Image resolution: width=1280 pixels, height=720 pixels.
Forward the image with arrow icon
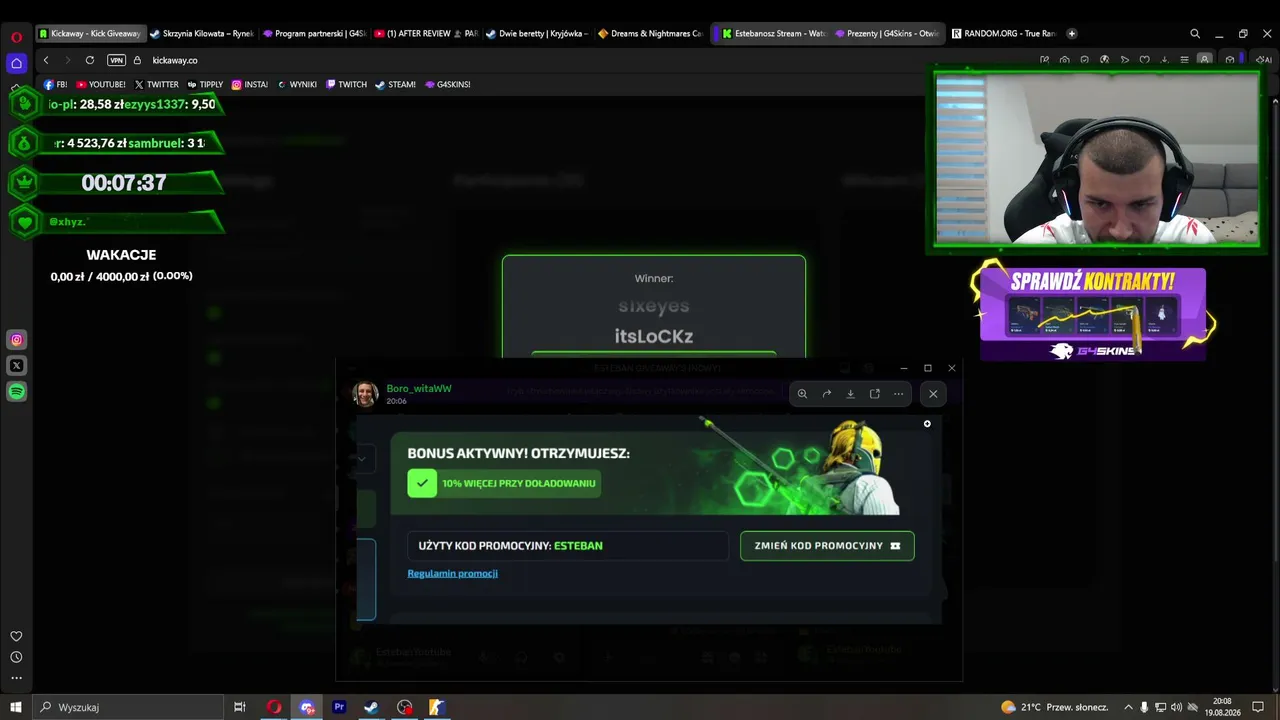(x=827, y=394)
